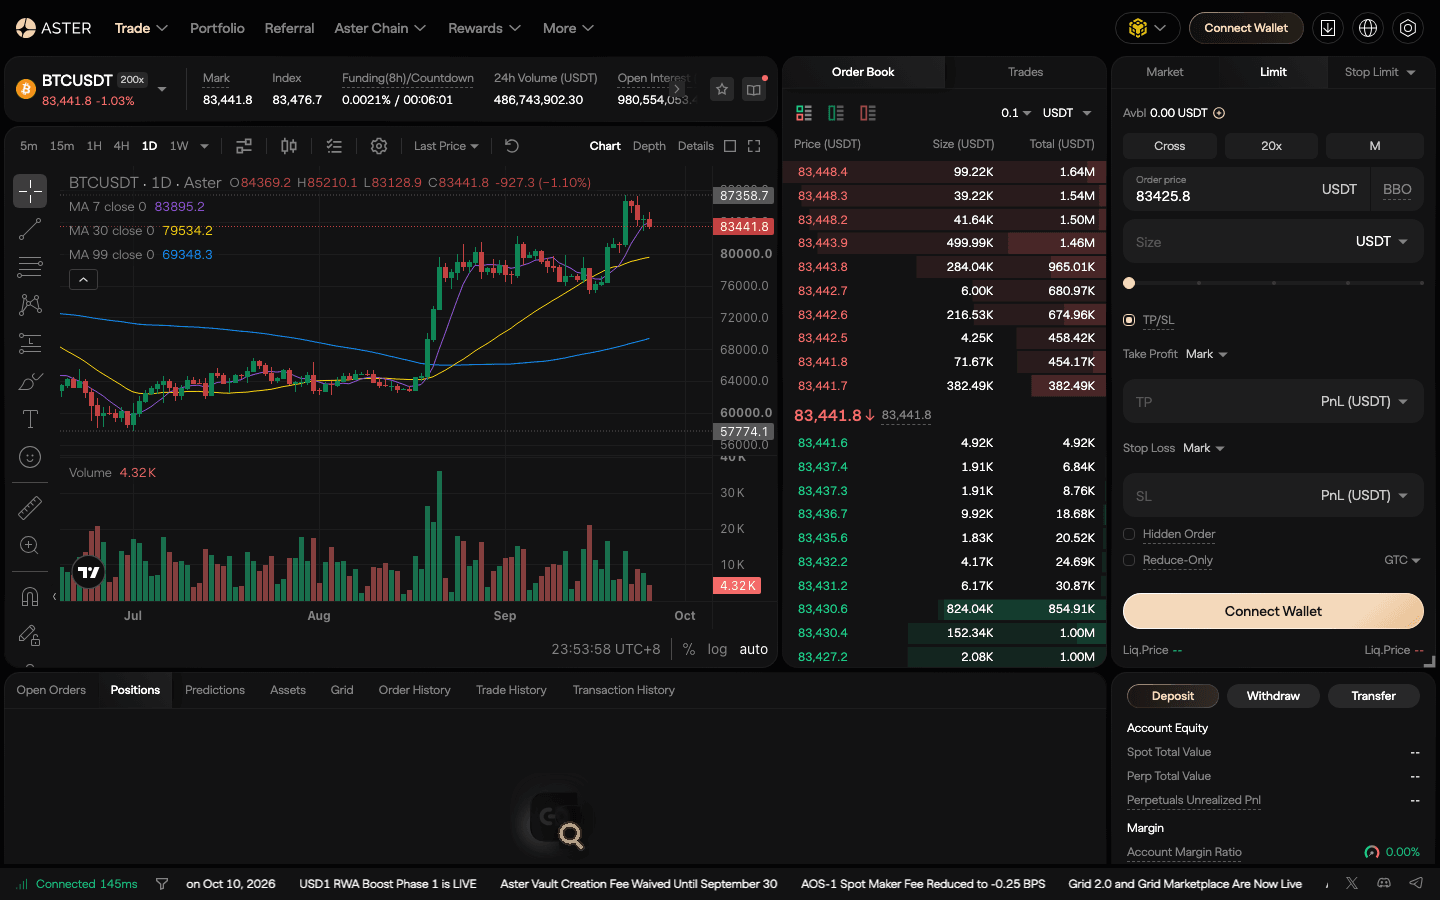The width and height of the screenshot is (1440, 900).
Task: Open the guide book icon
Action: tap(754, 89)
